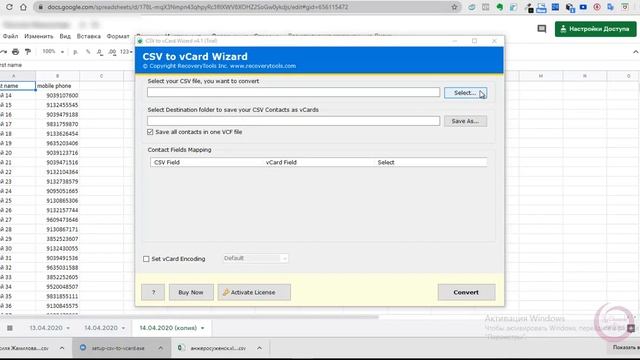This screenshot has width=640, height=360.
Task: Open the 14.04.2020 sheet tab menu arrow
Action: [123, 328]
